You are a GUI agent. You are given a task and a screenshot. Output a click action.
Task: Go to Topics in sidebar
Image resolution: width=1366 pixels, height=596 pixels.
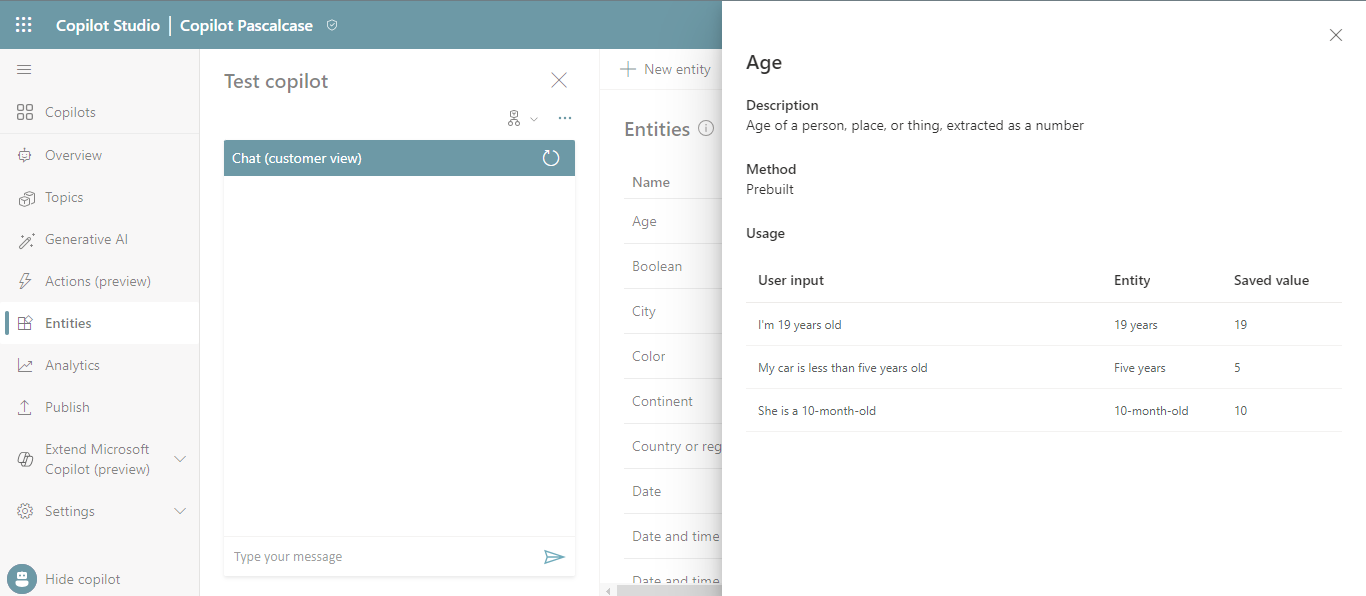click(x=64, y=197)
